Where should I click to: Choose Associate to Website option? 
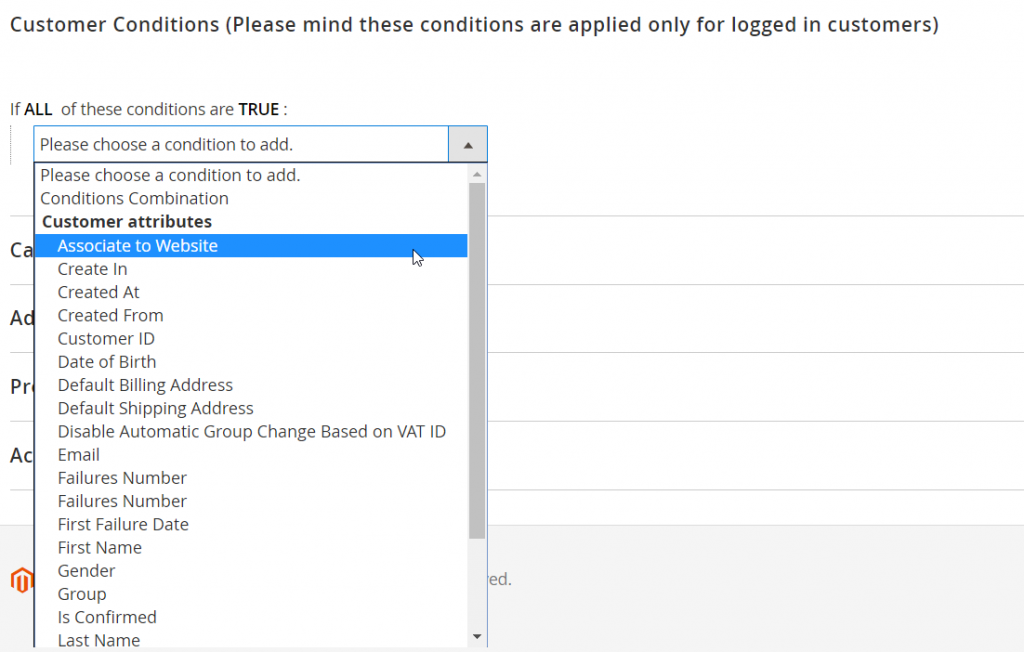point(137,245)
